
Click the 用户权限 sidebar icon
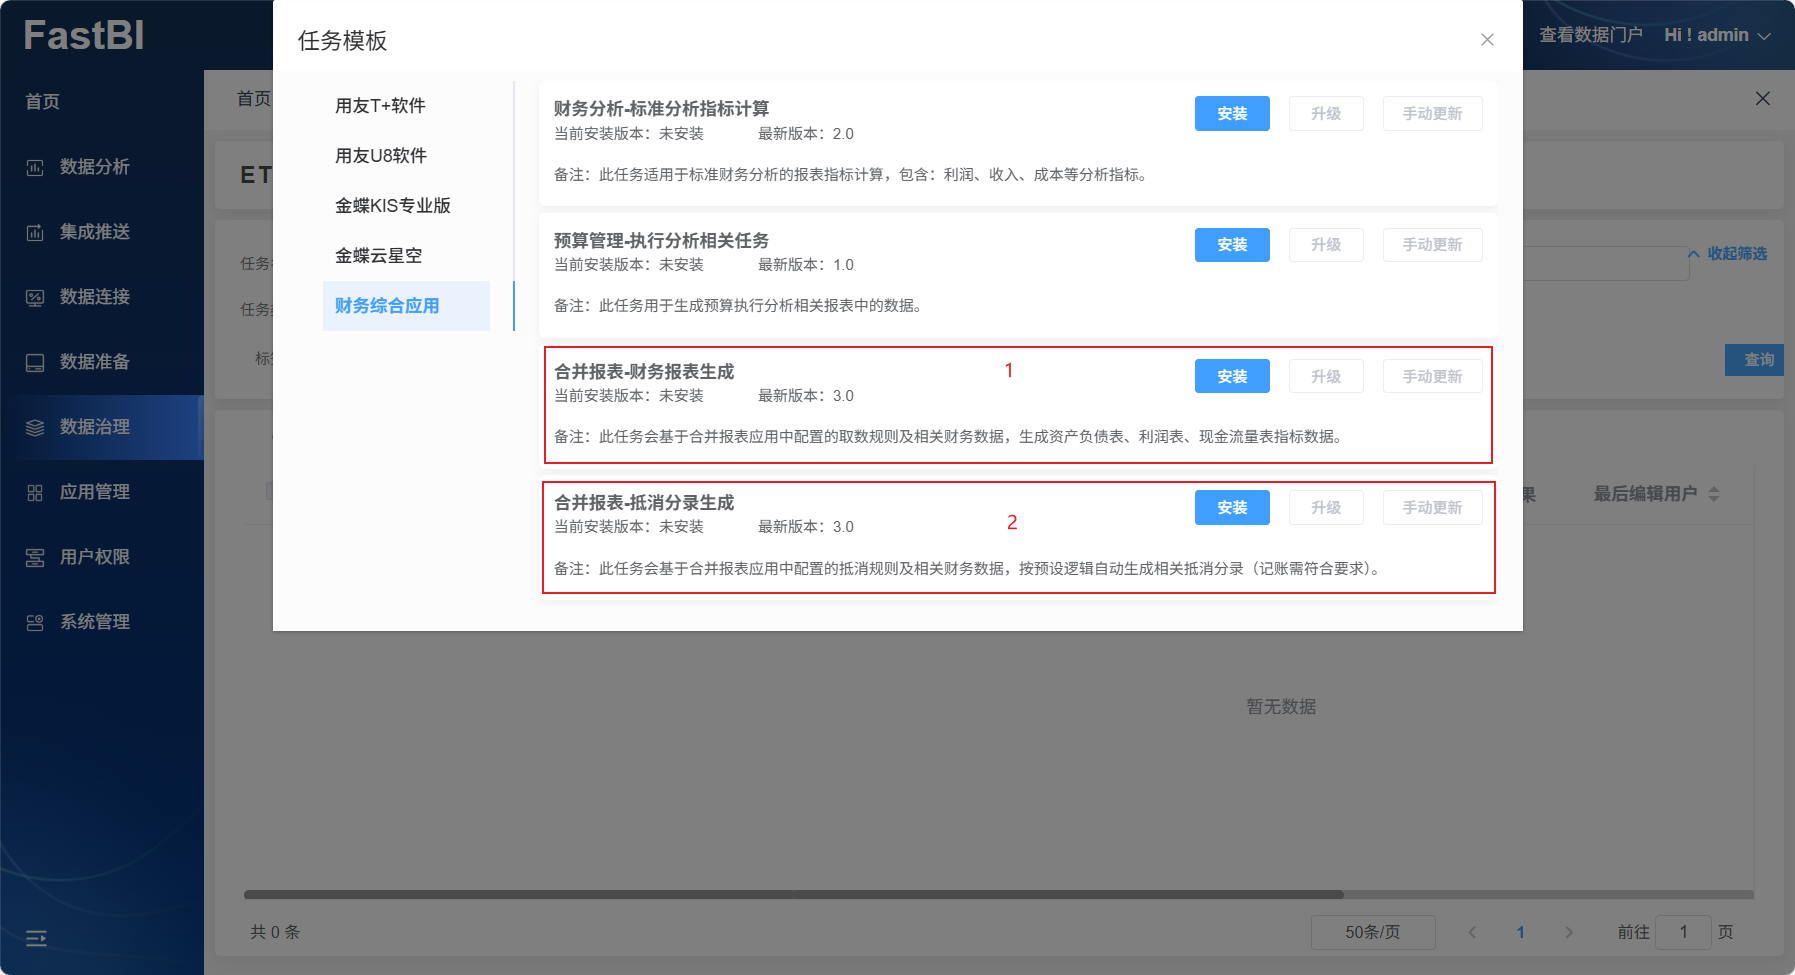point(35,558)
